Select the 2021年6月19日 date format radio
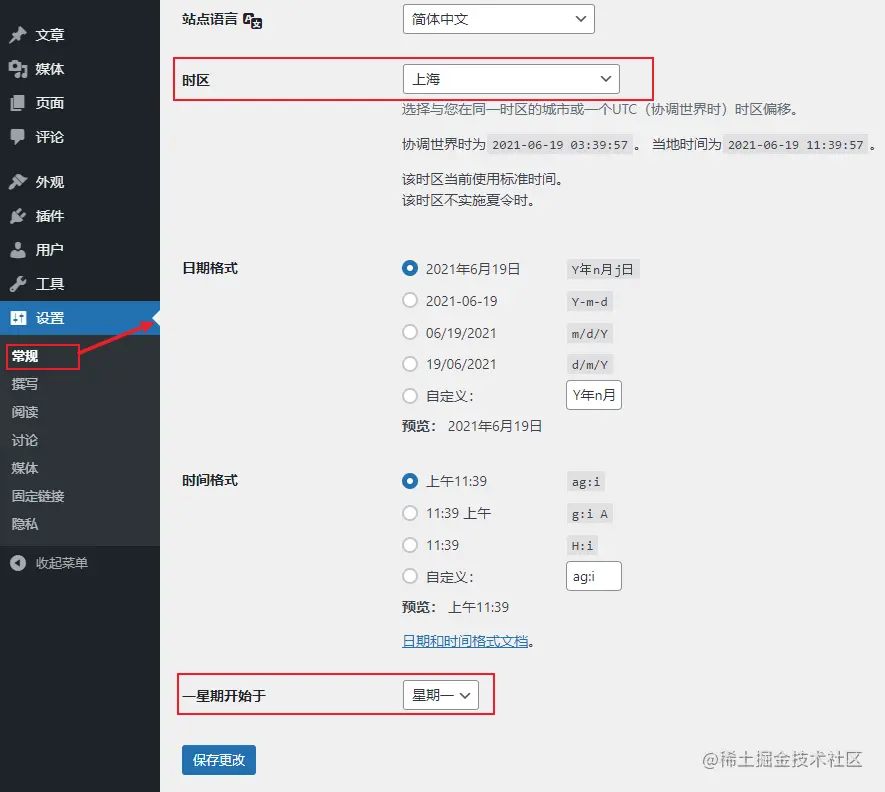 pyautogui.click(x=410, y=268)
